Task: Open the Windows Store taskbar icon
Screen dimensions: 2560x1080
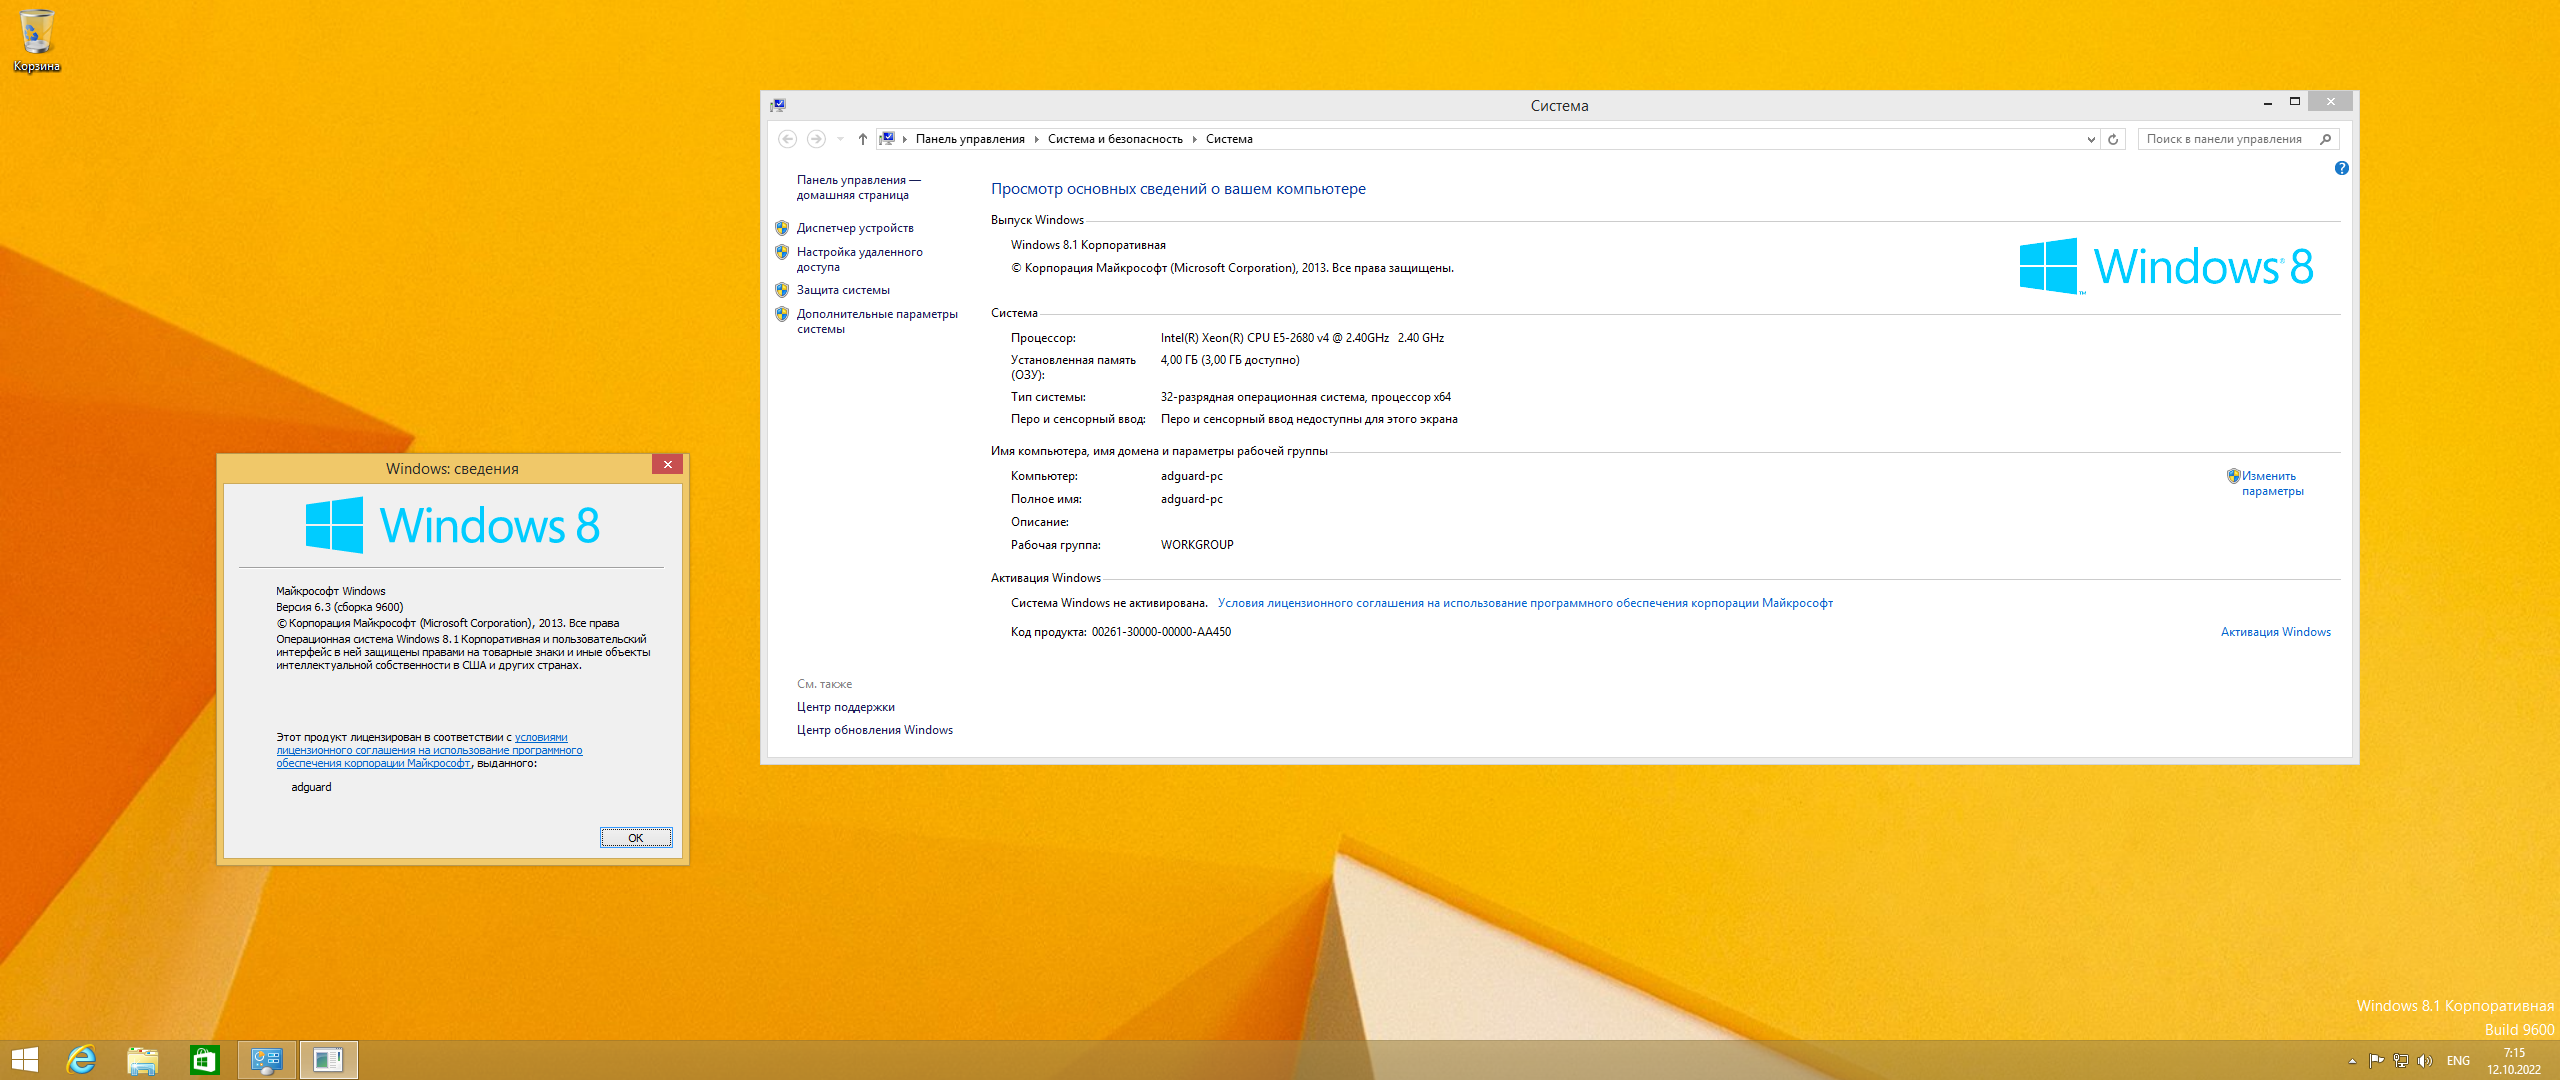Action: pos(205,1060)
